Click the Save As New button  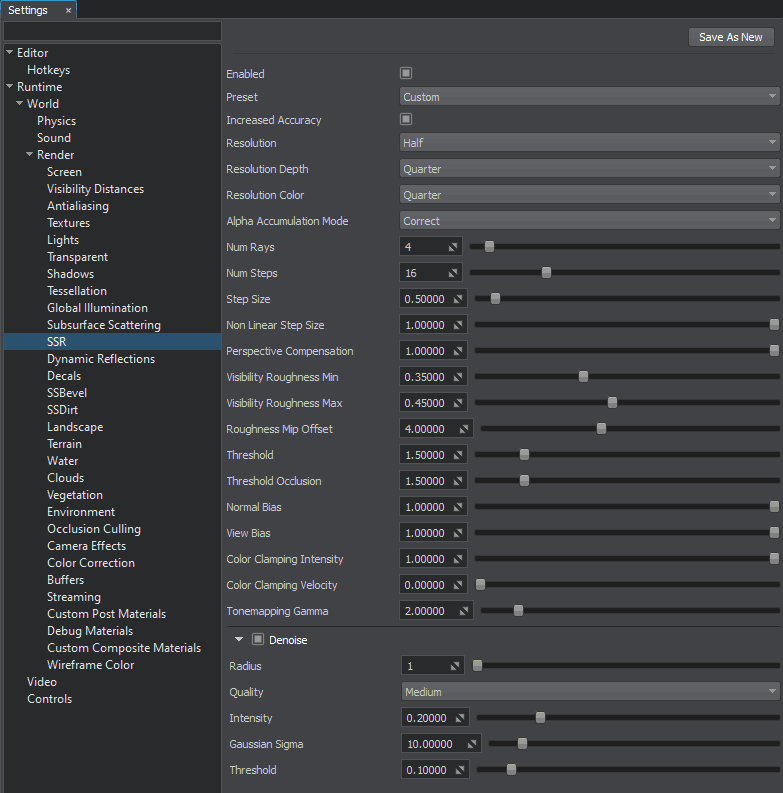click(x=731, y=37)
